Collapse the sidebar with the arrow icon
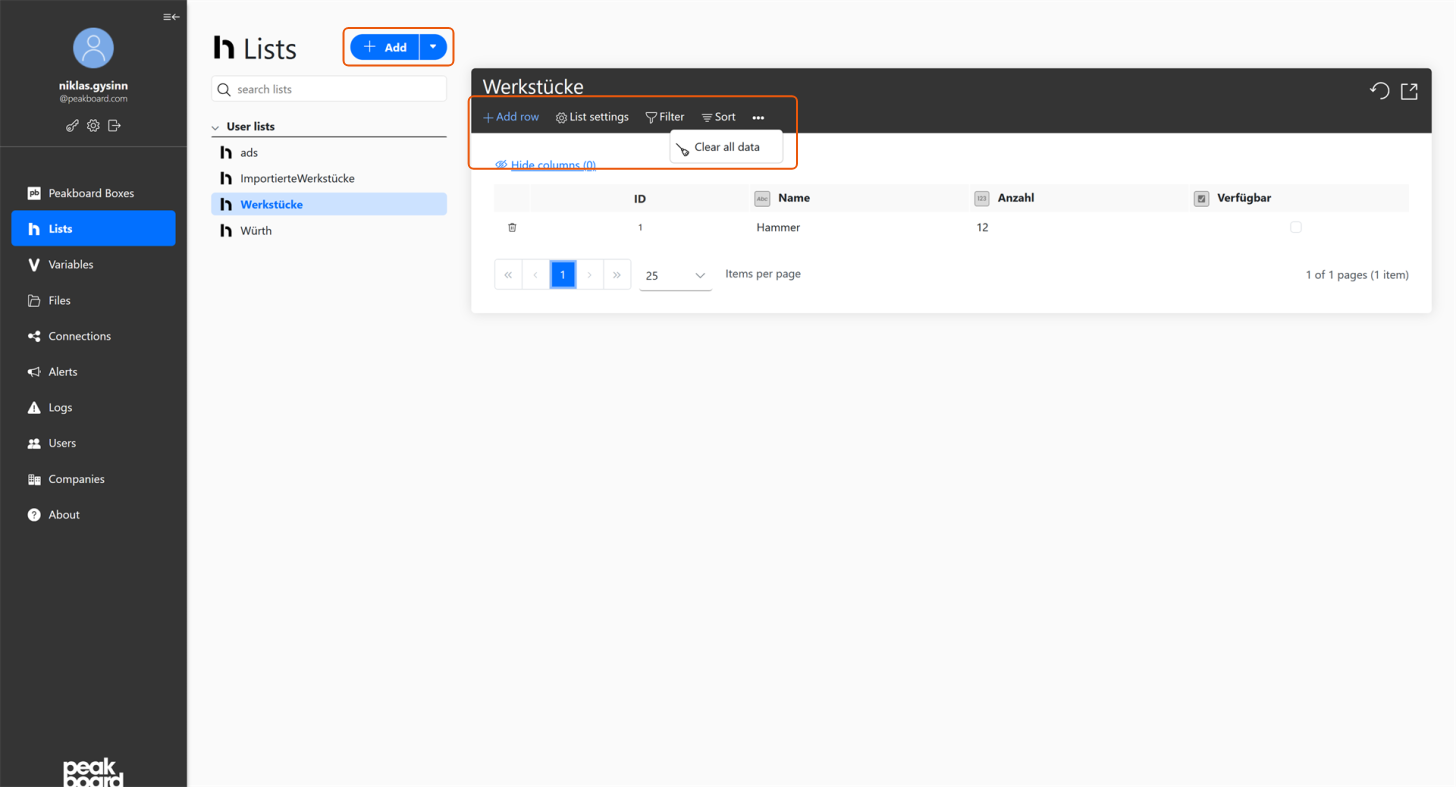This screenshot has height=787, width=1456. 171,17
